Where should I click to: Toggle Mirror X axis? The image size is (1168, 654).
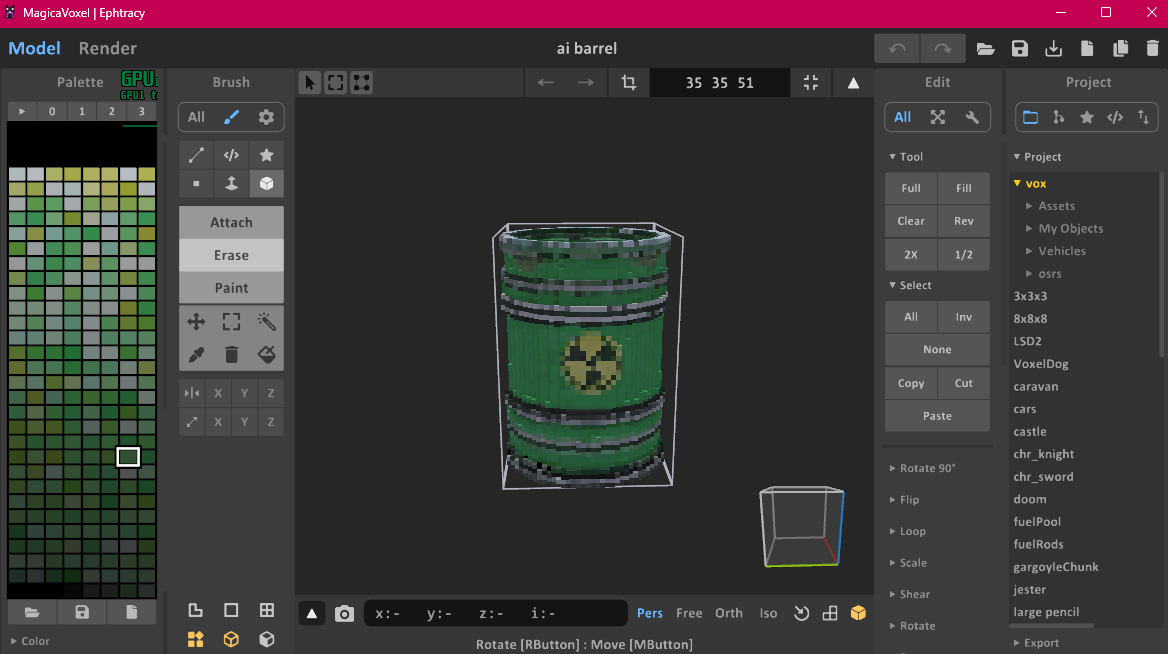click(x=218, y=393)
